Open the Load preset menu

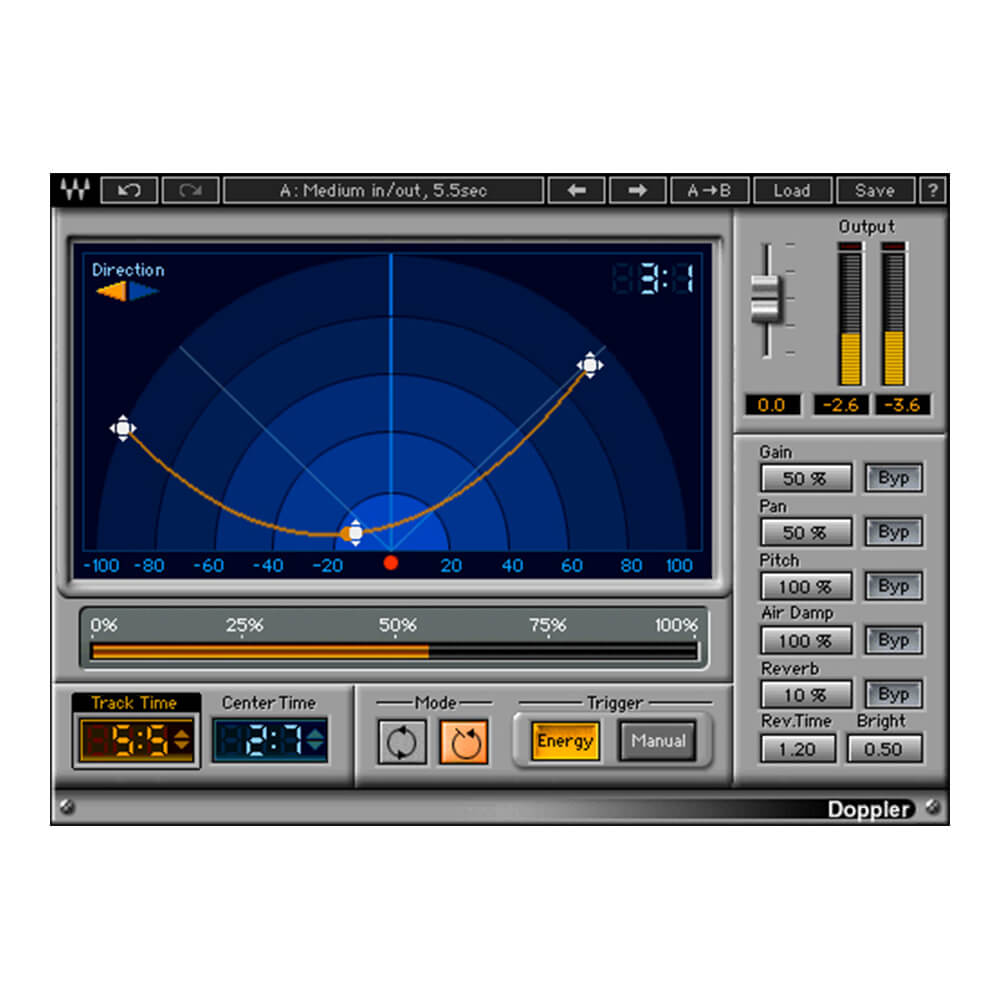pyautogui.click(x=792, y=191)
